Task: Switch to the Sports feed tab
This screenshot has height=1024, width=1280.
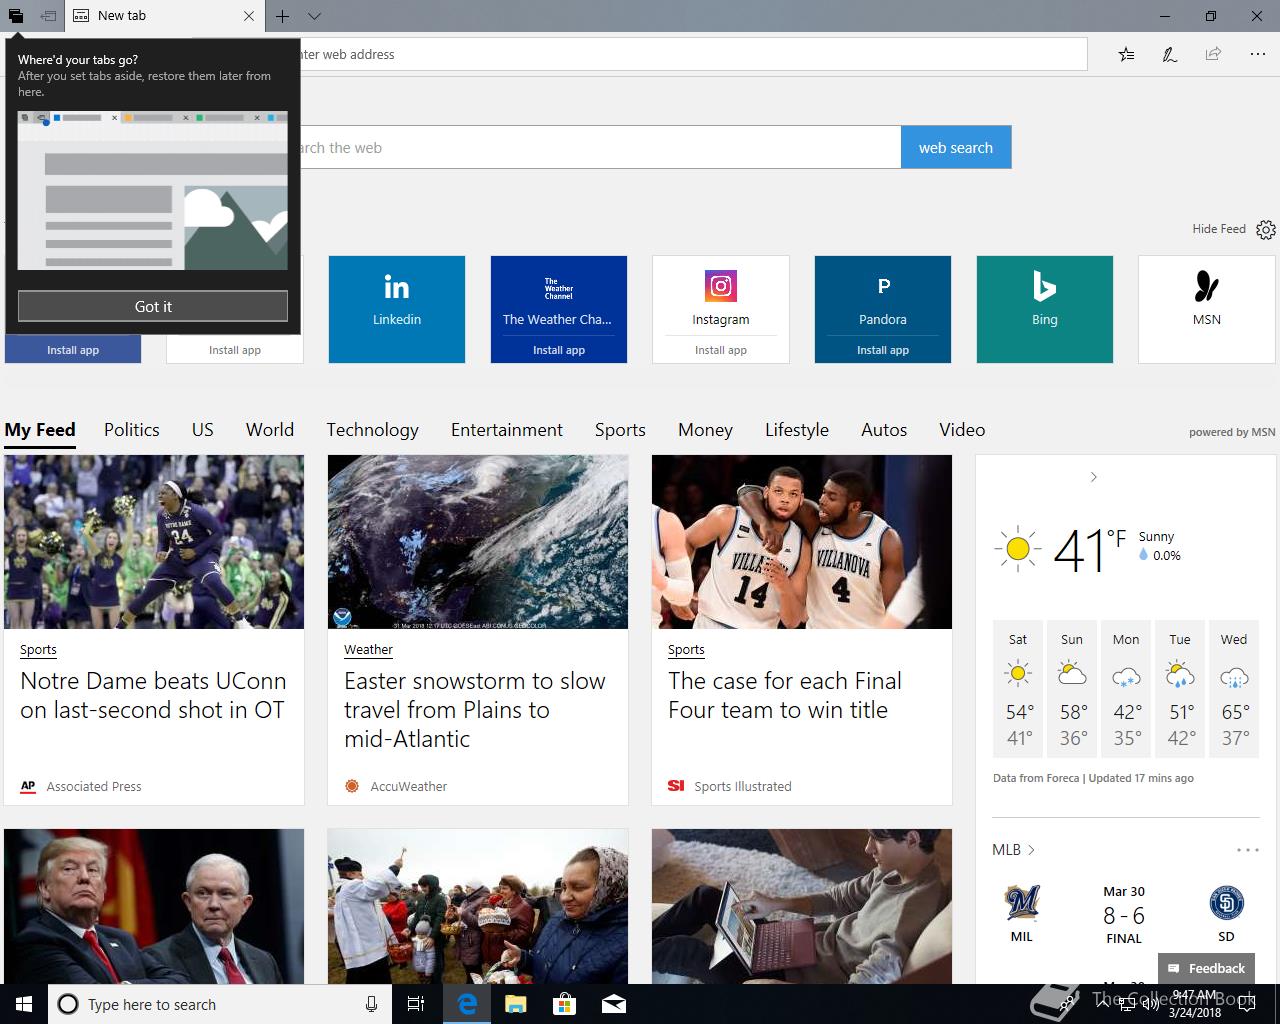Action: click(x=620, y=430)
